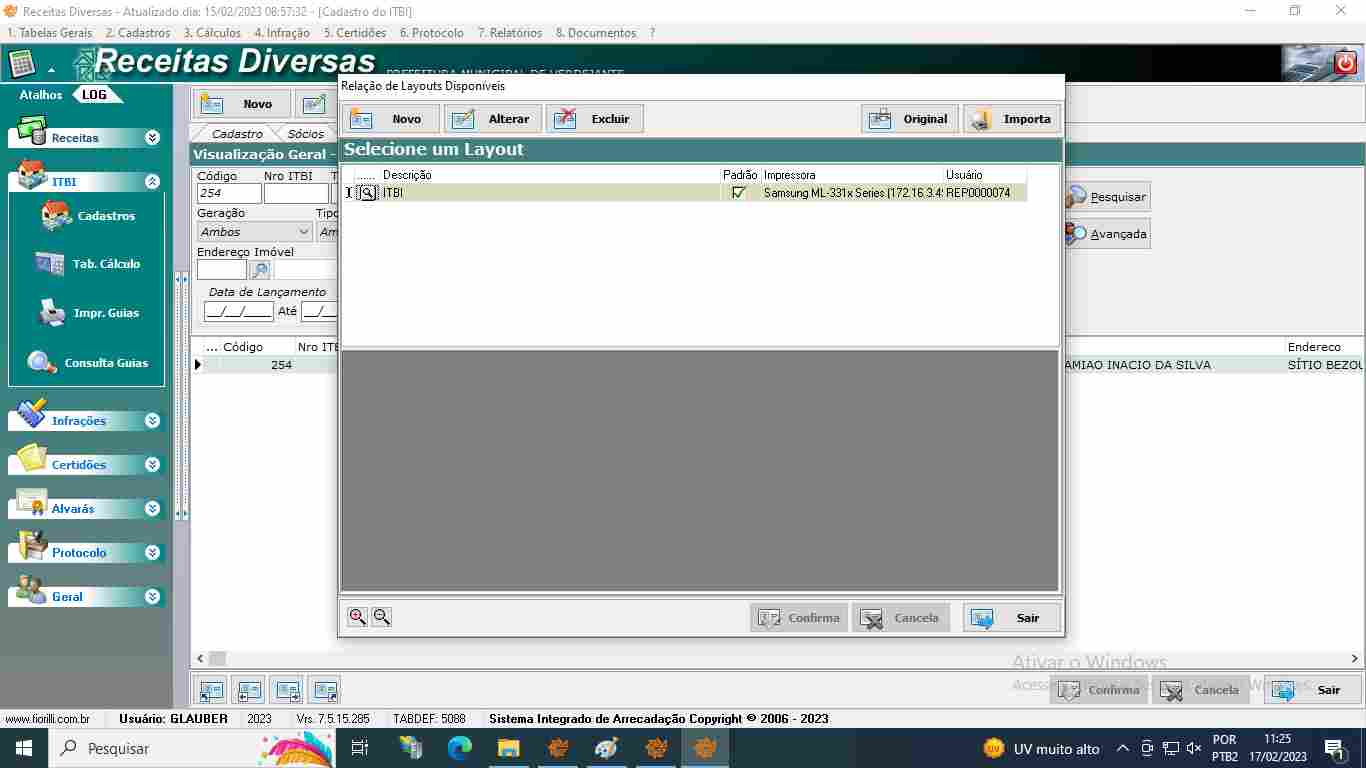The image size is (1366, 768).
Task: Toggle the Padrão checkbox for ITBI layout
Action: pyautogui.click(x=739, y=193)
